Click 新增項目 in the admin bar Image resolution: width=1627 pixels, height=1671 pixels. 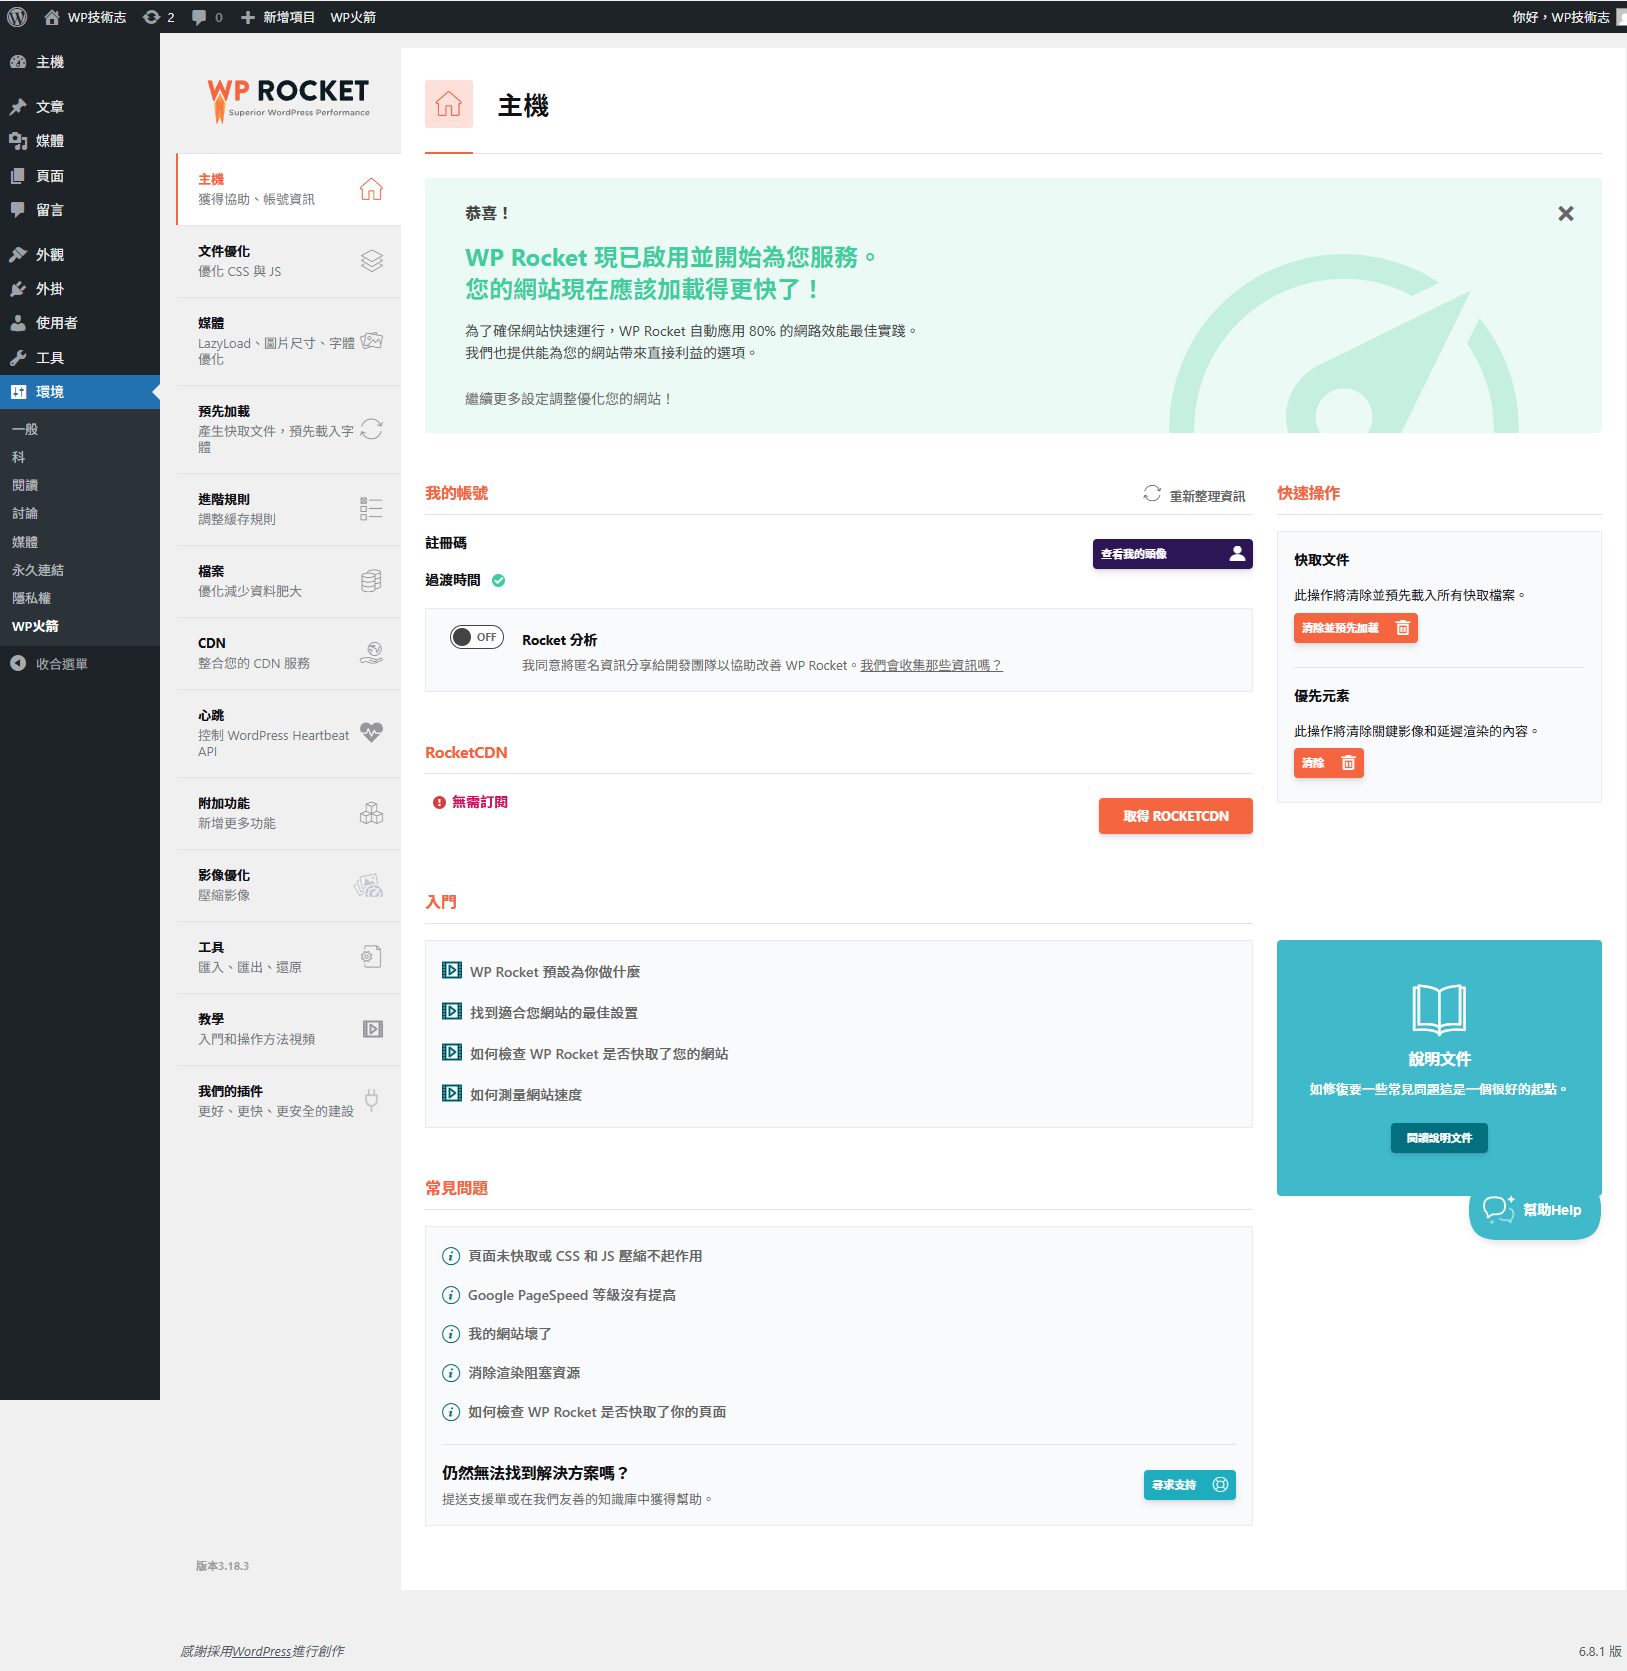point(278,17)
